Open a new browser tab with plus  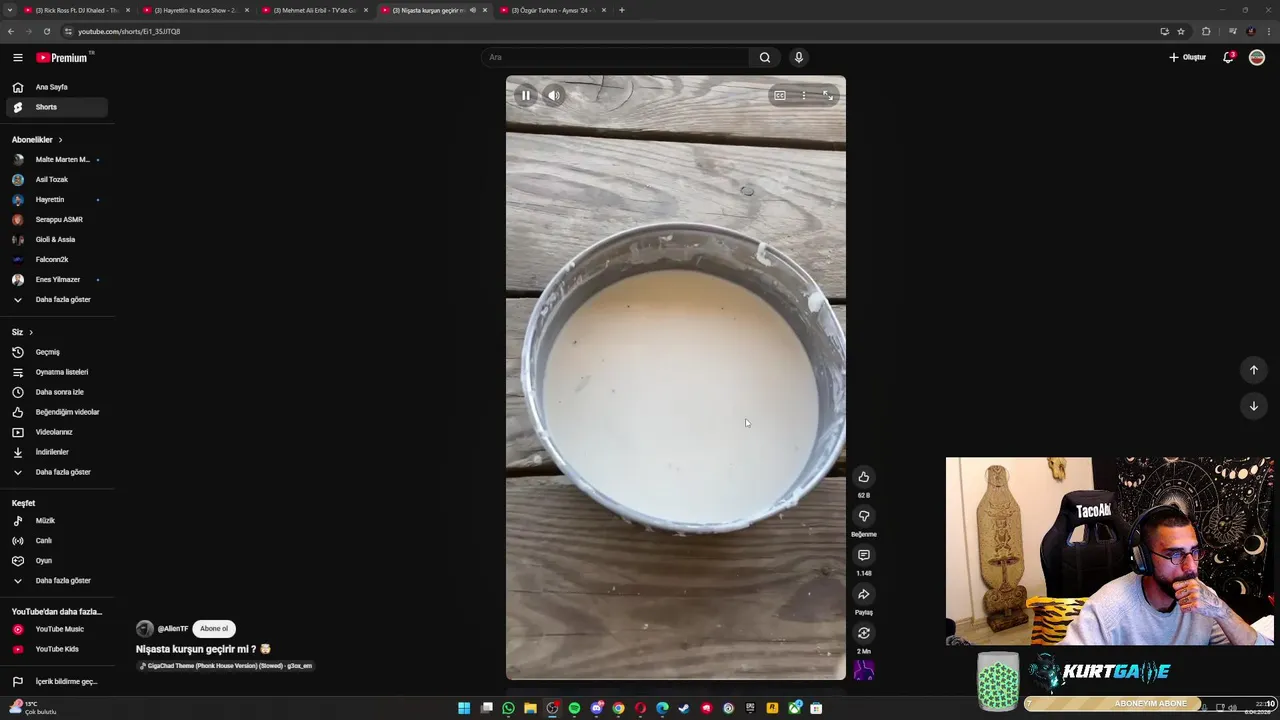[x=622, y=10]
